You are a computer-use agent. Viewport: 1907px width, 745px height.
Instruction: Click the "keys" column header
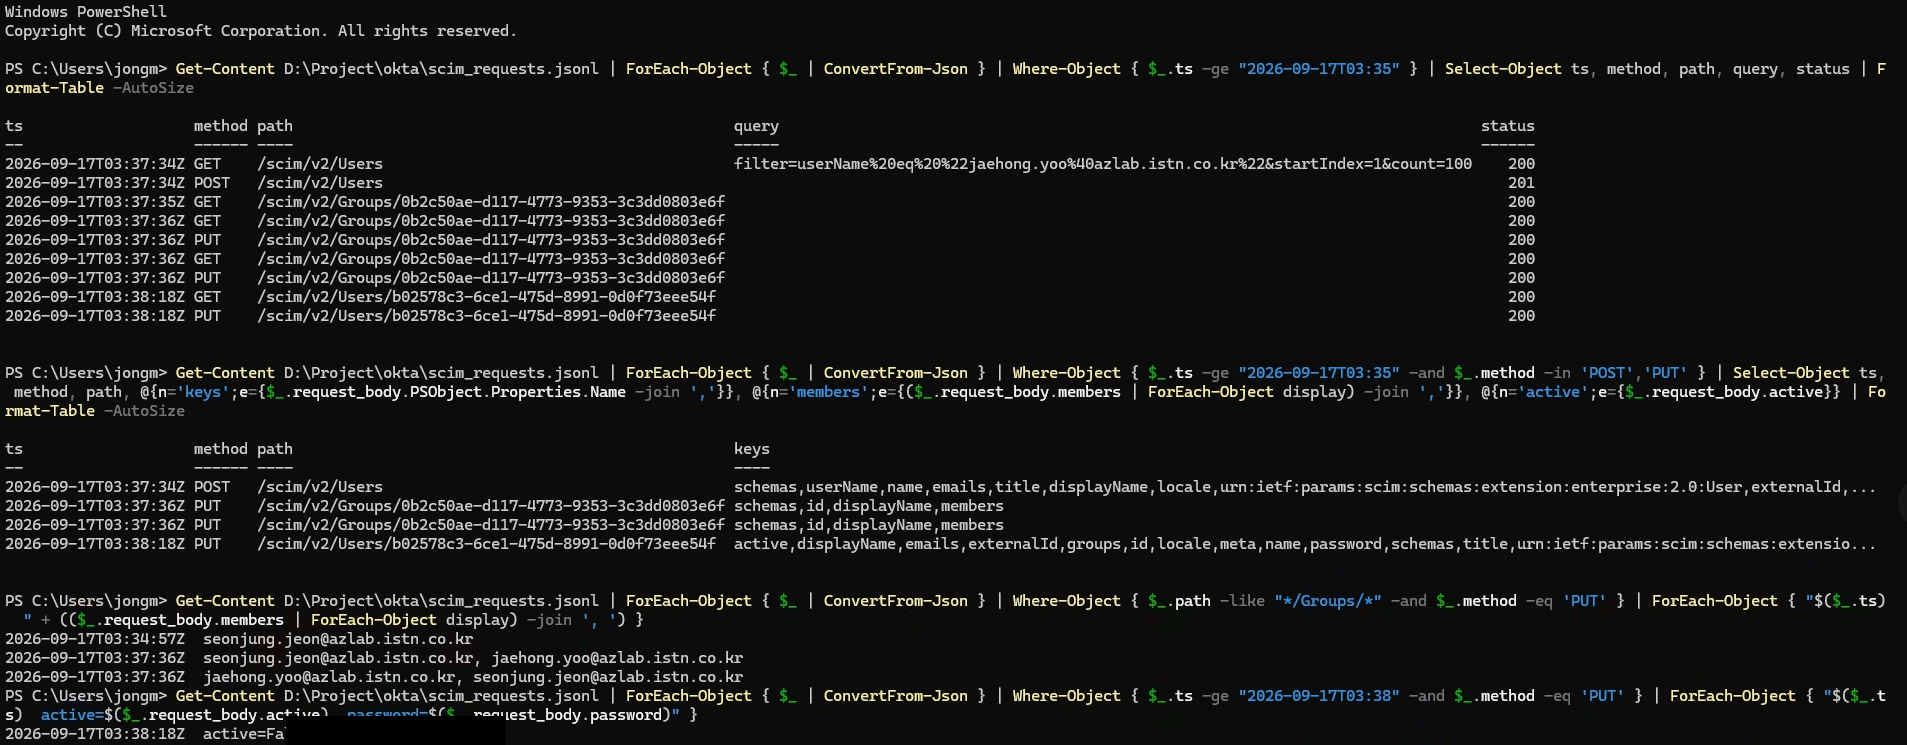(x=752, y=449)
